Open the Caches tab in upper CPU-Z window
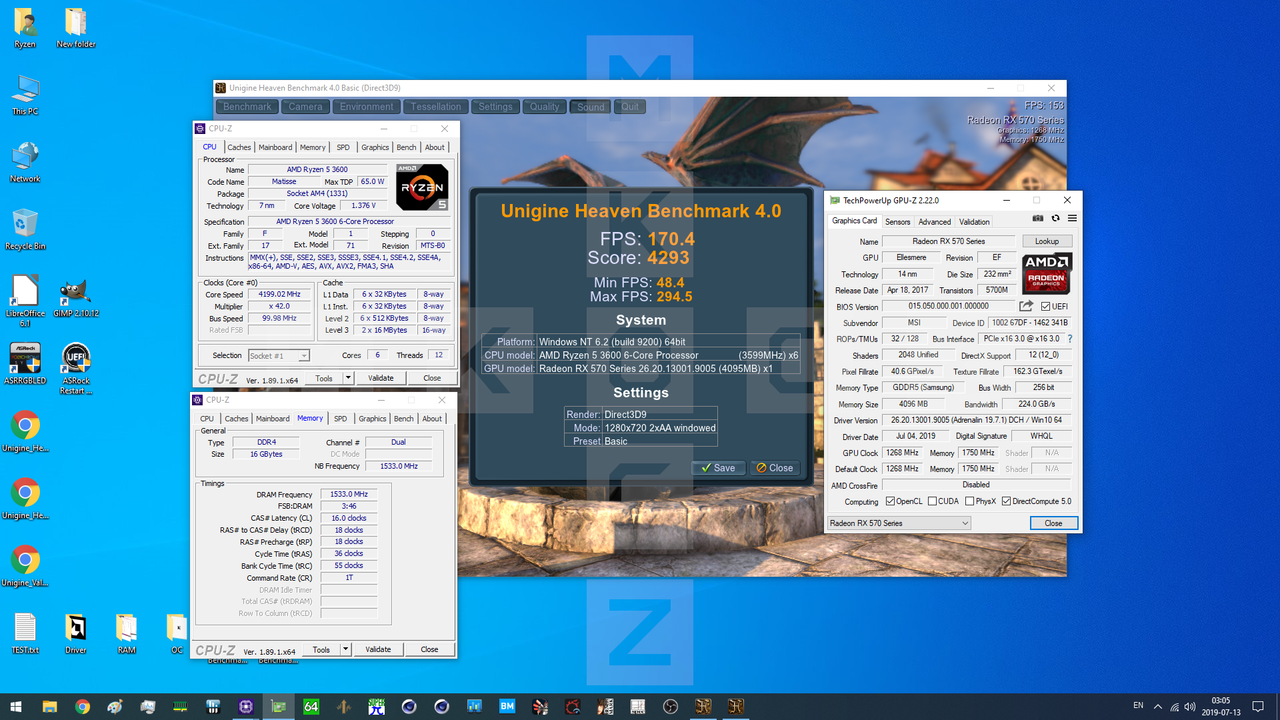The height and width of the screenshot is (720, 1280). (239, 147)
